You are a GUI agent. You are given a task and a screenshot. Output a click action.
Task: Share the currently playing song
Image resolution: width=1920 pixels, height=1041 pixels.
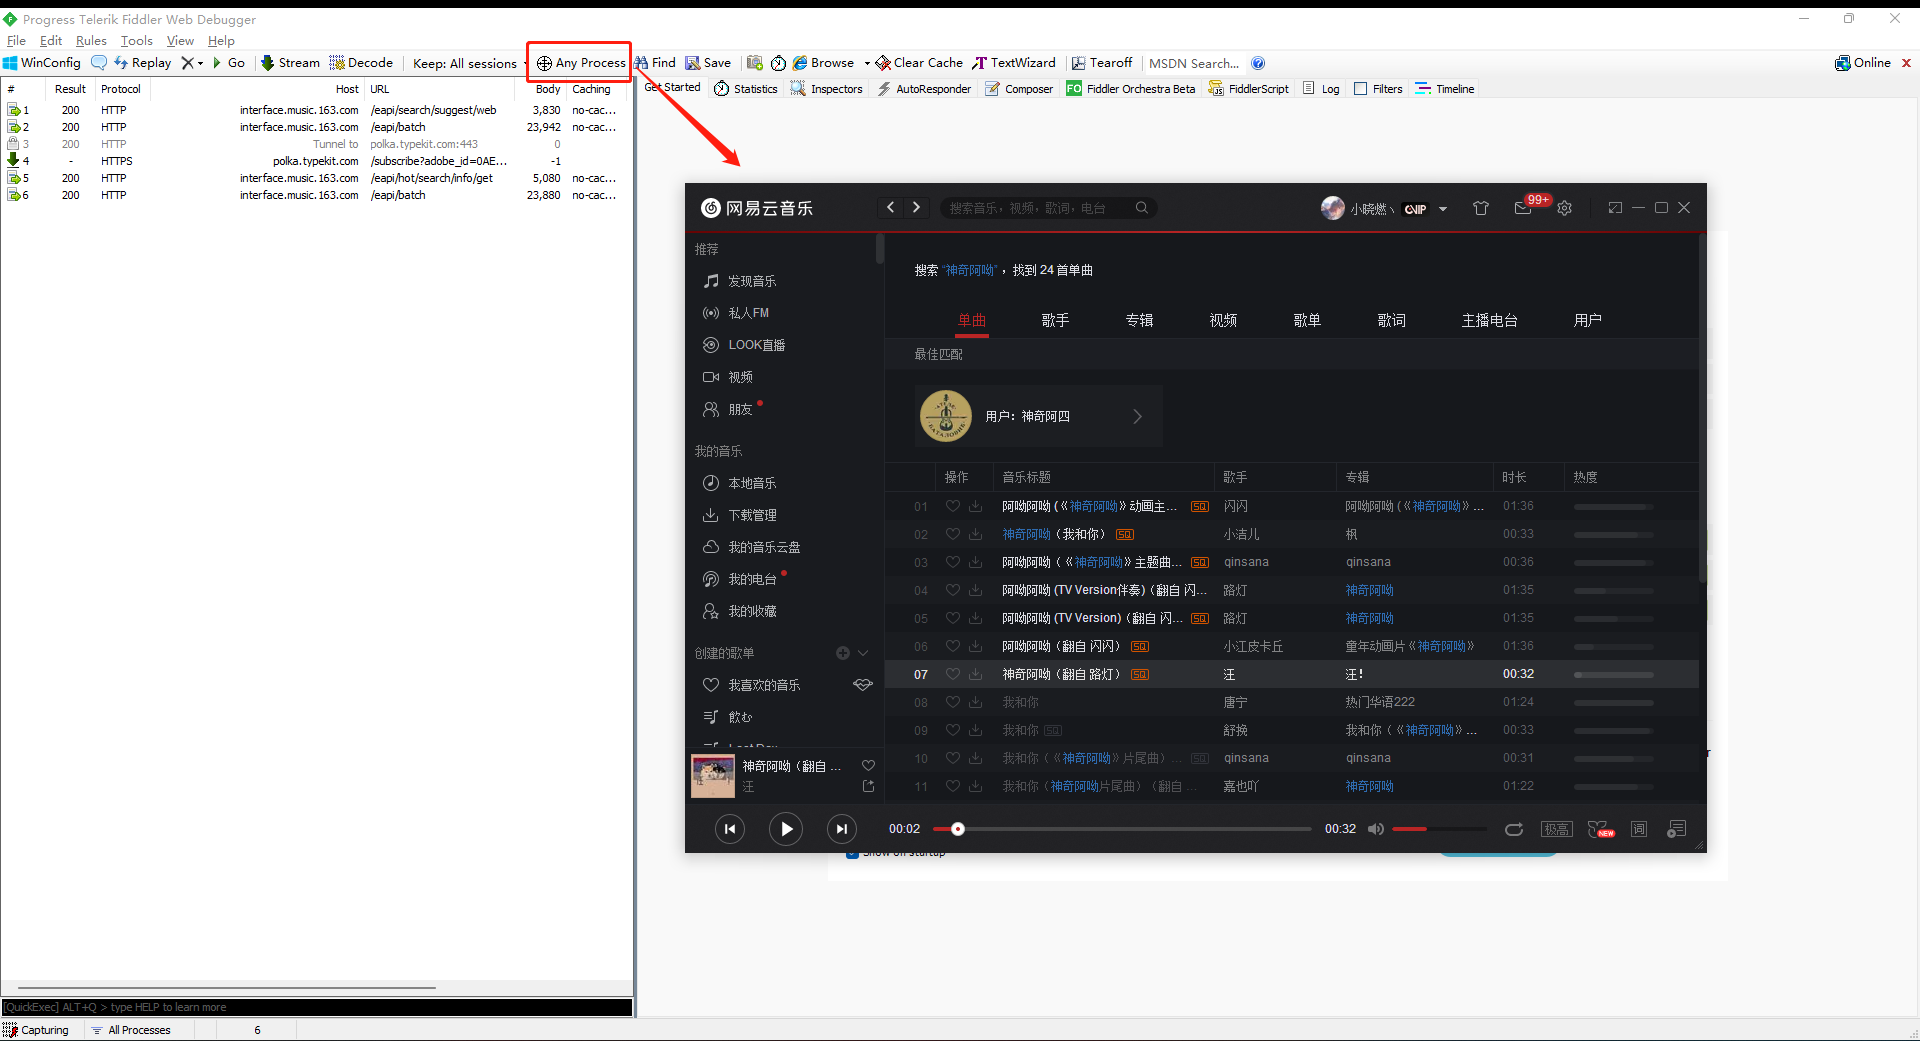pyautogui.click(x=868, y=787)
